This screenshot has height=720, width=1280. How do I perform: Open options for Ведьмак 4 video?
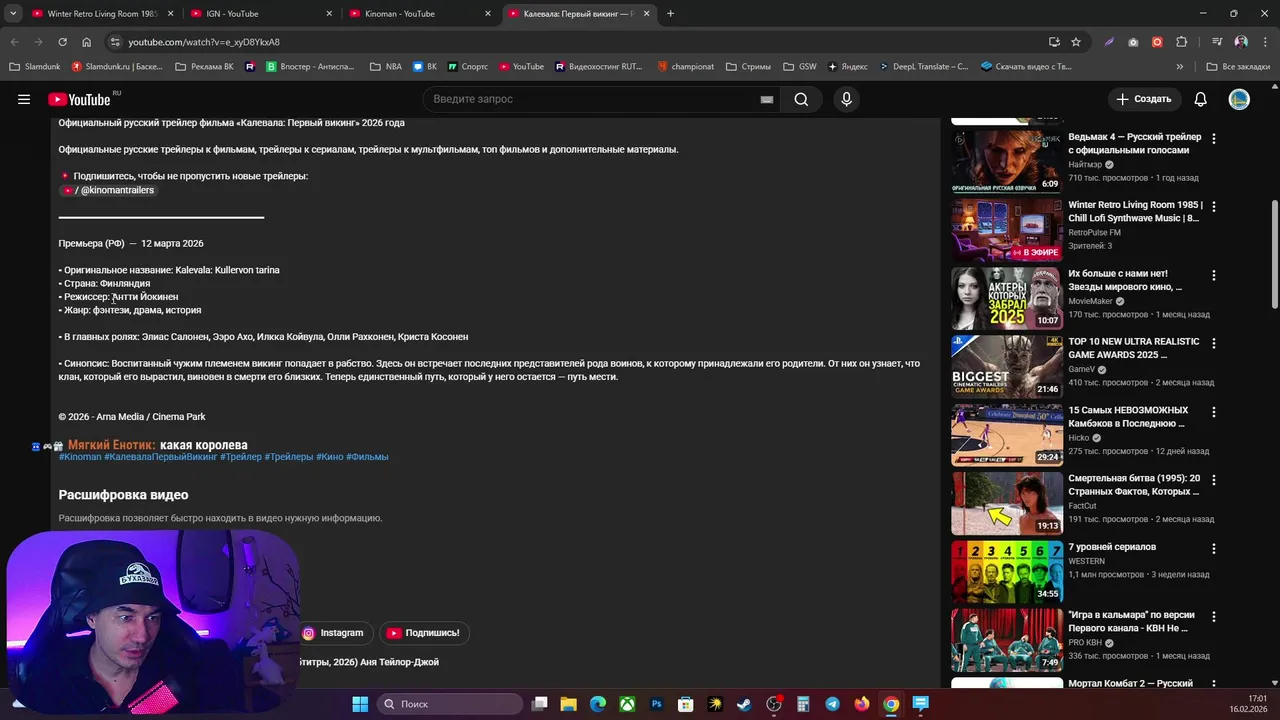point(1214,139)
